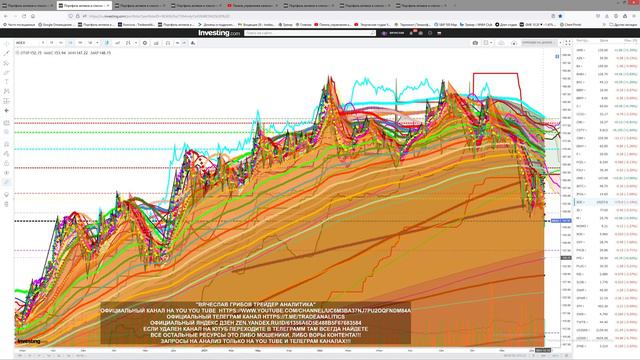Select the trend line drawing tool
The width and height of the screenshot is (640, 360).
[x=7, y=53]
